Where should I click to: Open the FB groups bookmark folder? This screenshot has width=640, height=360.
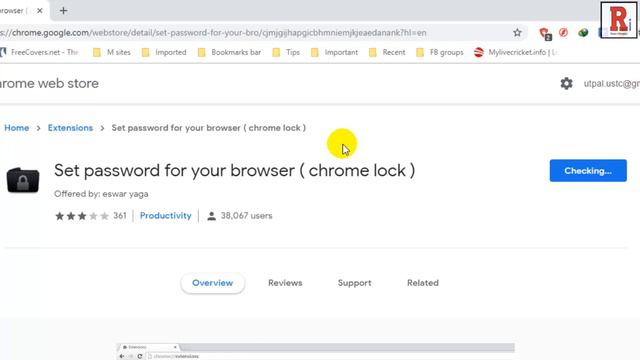coord(440,52)
